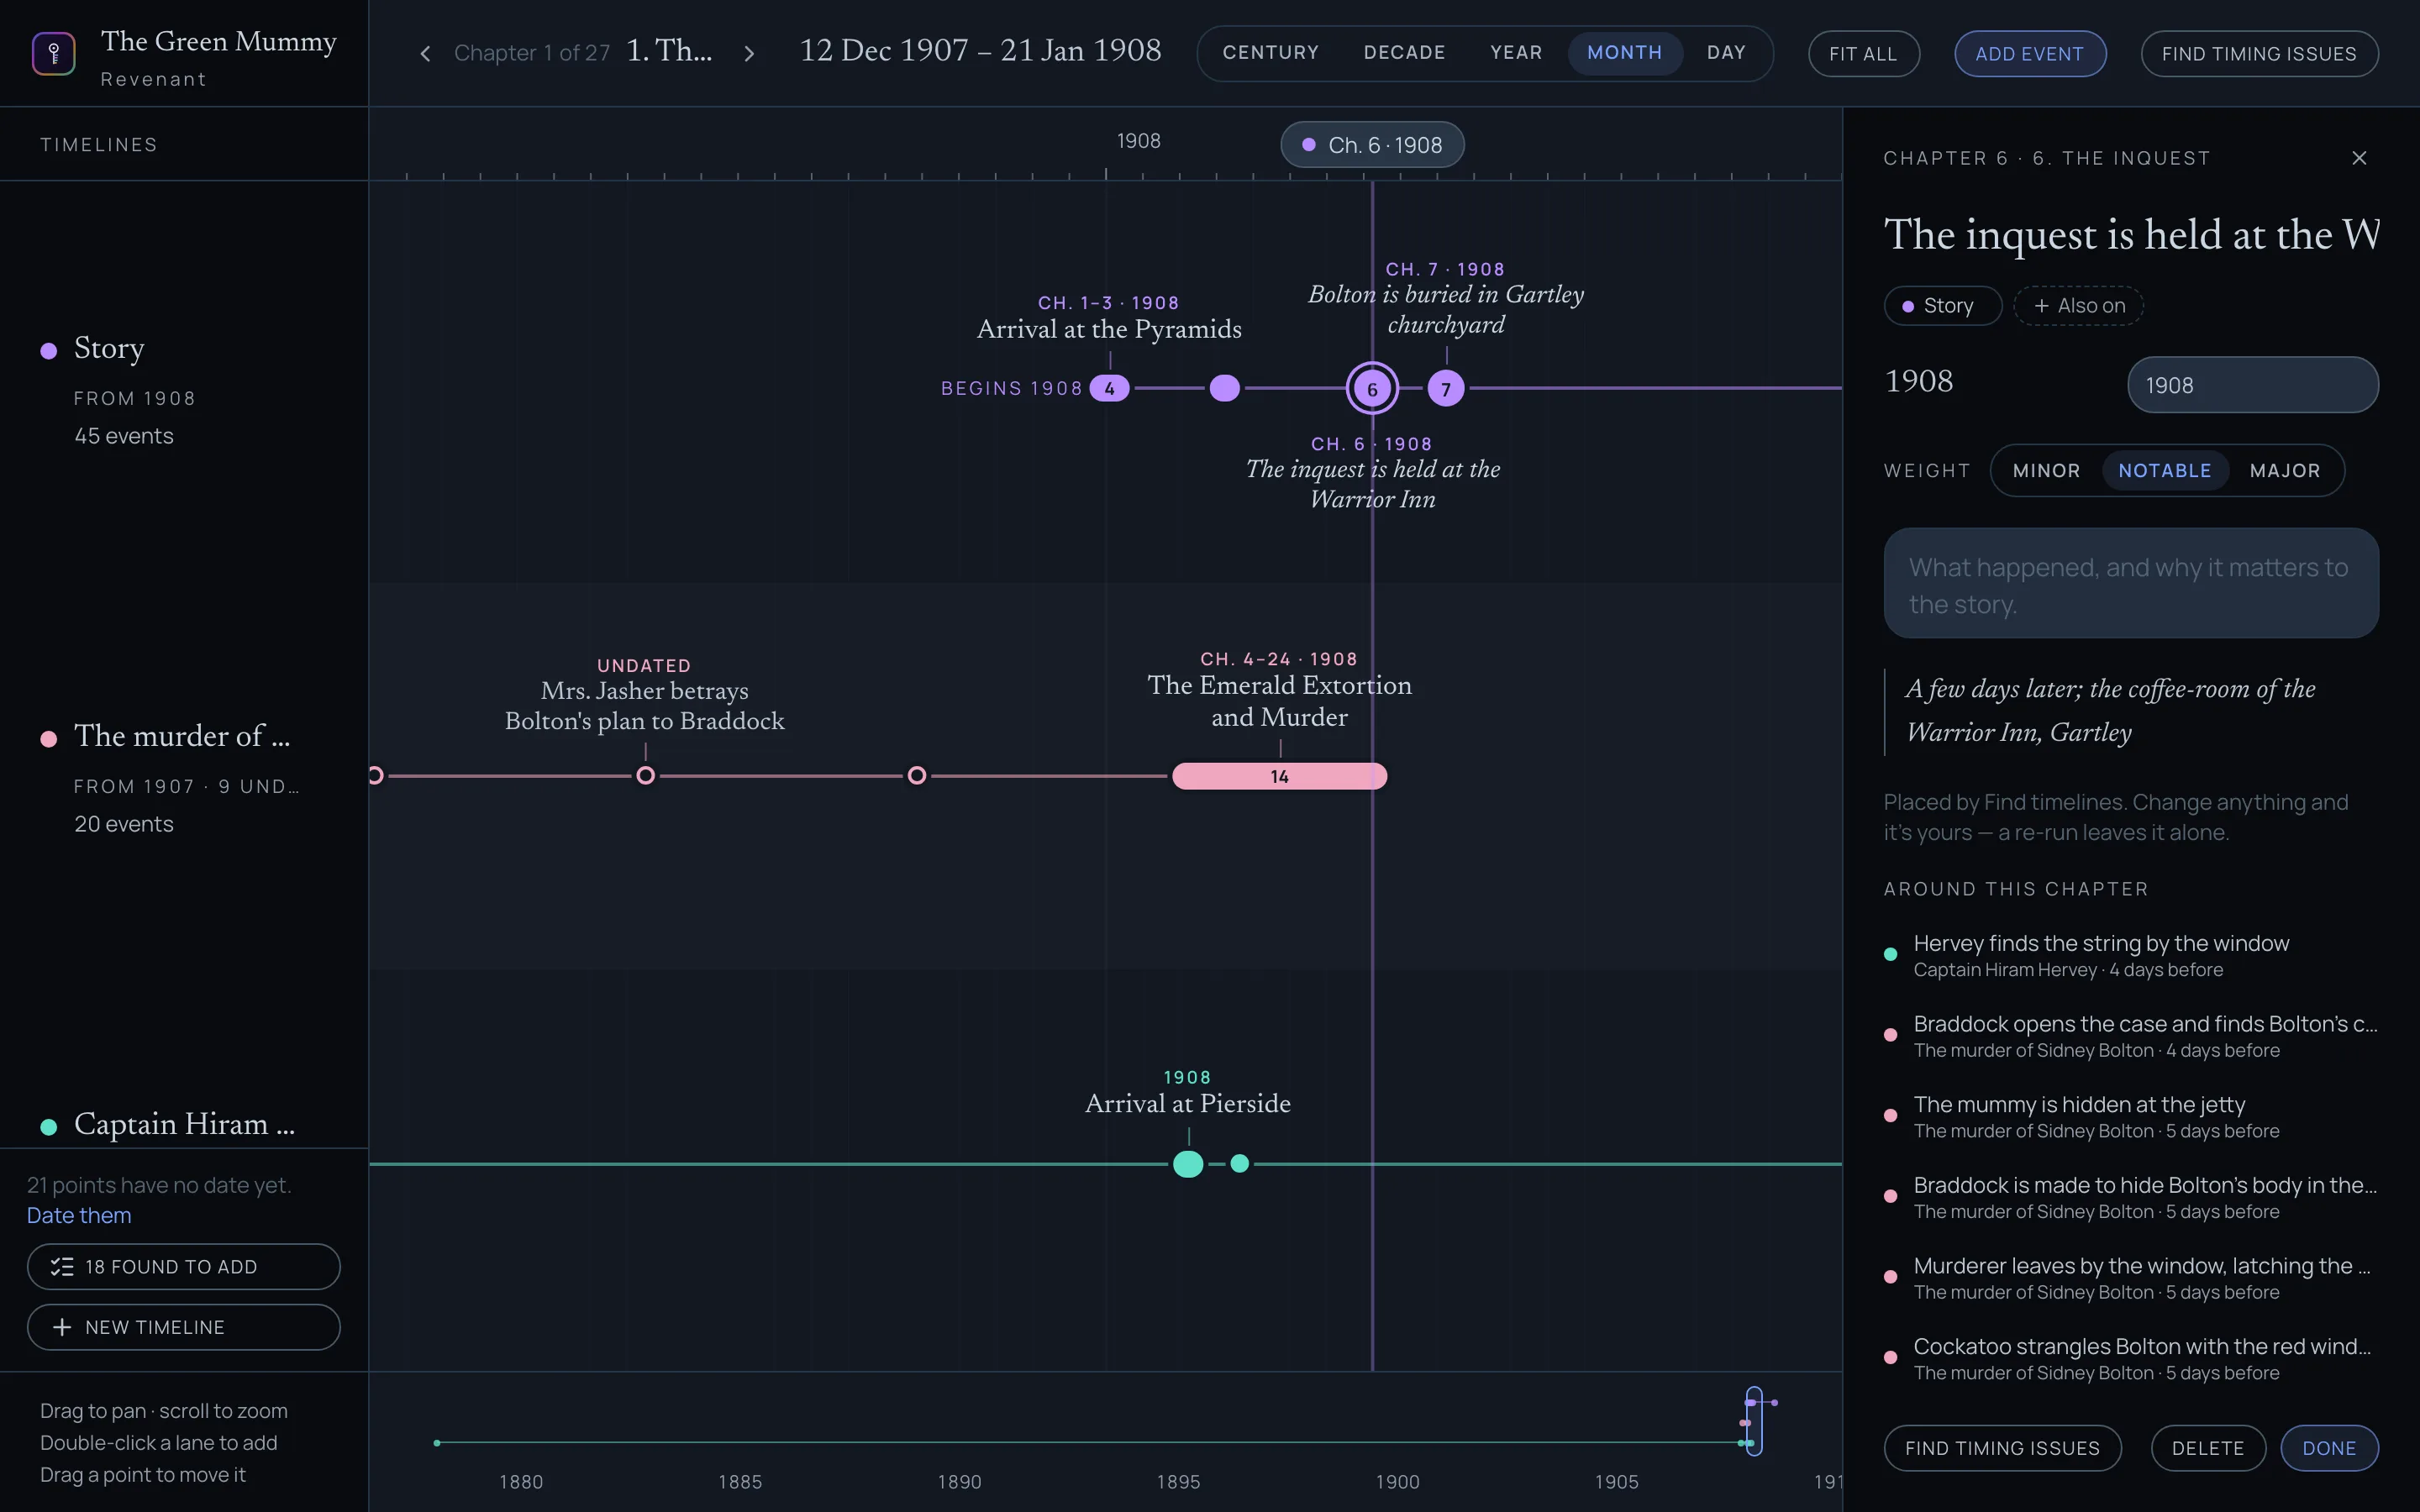Switch zoom scale to Decade
This screenshot has height=1512, width=2420.
(x=1404, y=53)
